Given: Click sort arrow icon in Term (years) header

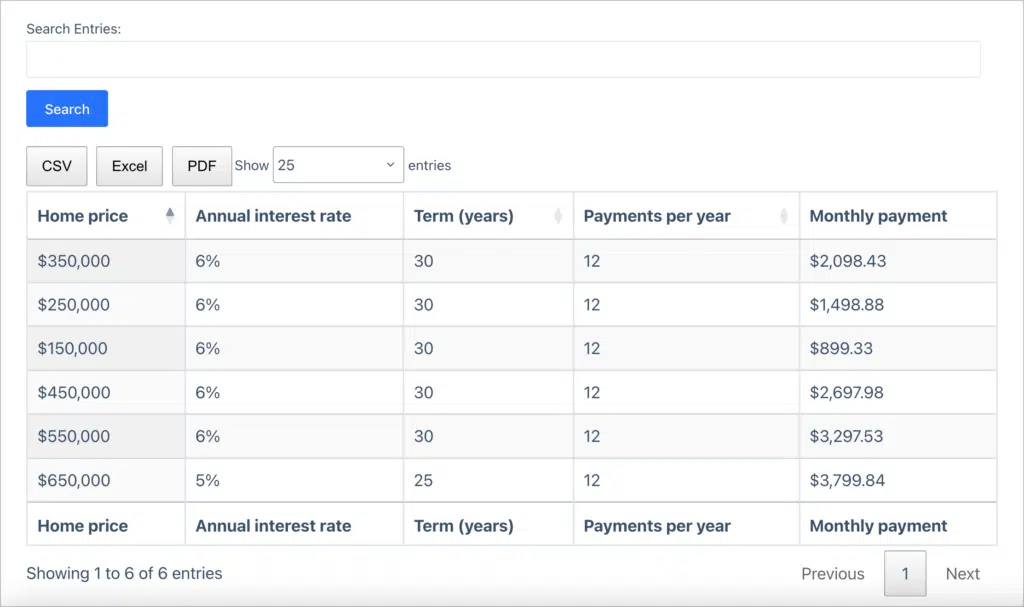Looking at the screenshot, I should [x=558, y=216].
